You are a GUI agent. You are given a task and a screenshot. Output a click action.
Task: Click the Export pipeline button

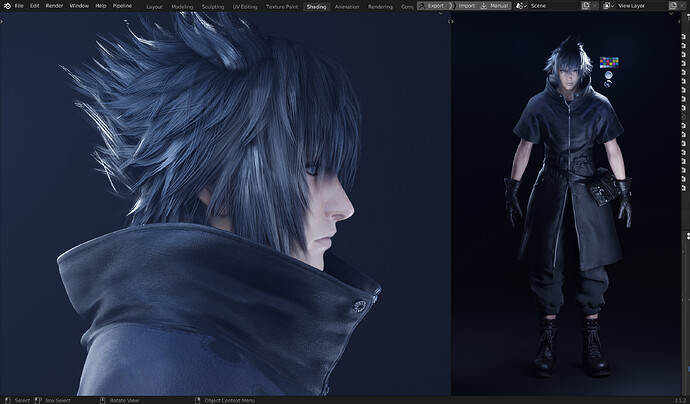[x=435, y=6]
